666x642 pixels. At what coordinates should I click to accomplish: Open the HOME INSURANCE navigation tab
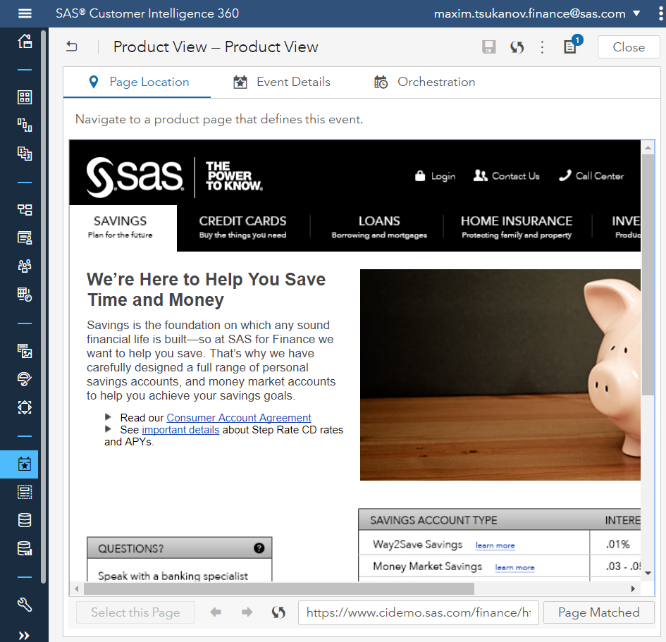point(516,227)
